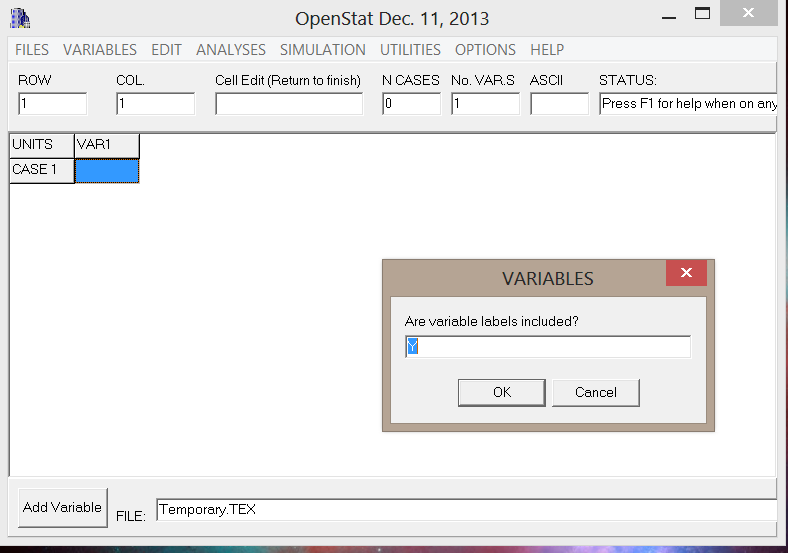This screenshot has width=788, height=553.
Task: Open the ANALYSES menu
Action: click(231, 50)
